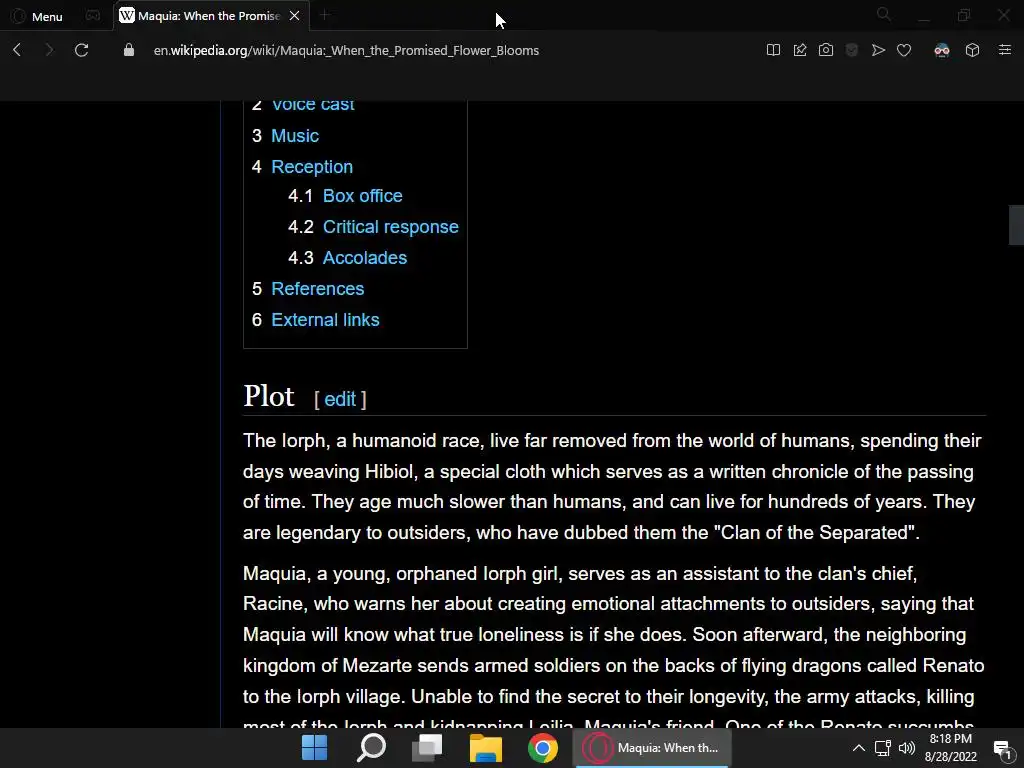Add page to bookmarks heart icon
The height and width of the screenshot is (768, 1024).
click(x=904, y=50)
